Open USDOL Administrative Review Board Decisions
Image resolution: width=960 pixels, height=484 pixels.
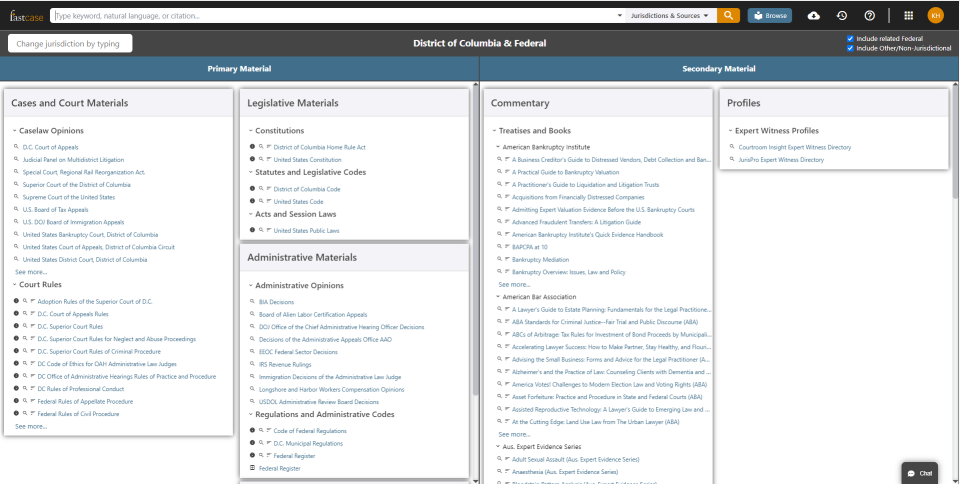(x=319, y=402)
